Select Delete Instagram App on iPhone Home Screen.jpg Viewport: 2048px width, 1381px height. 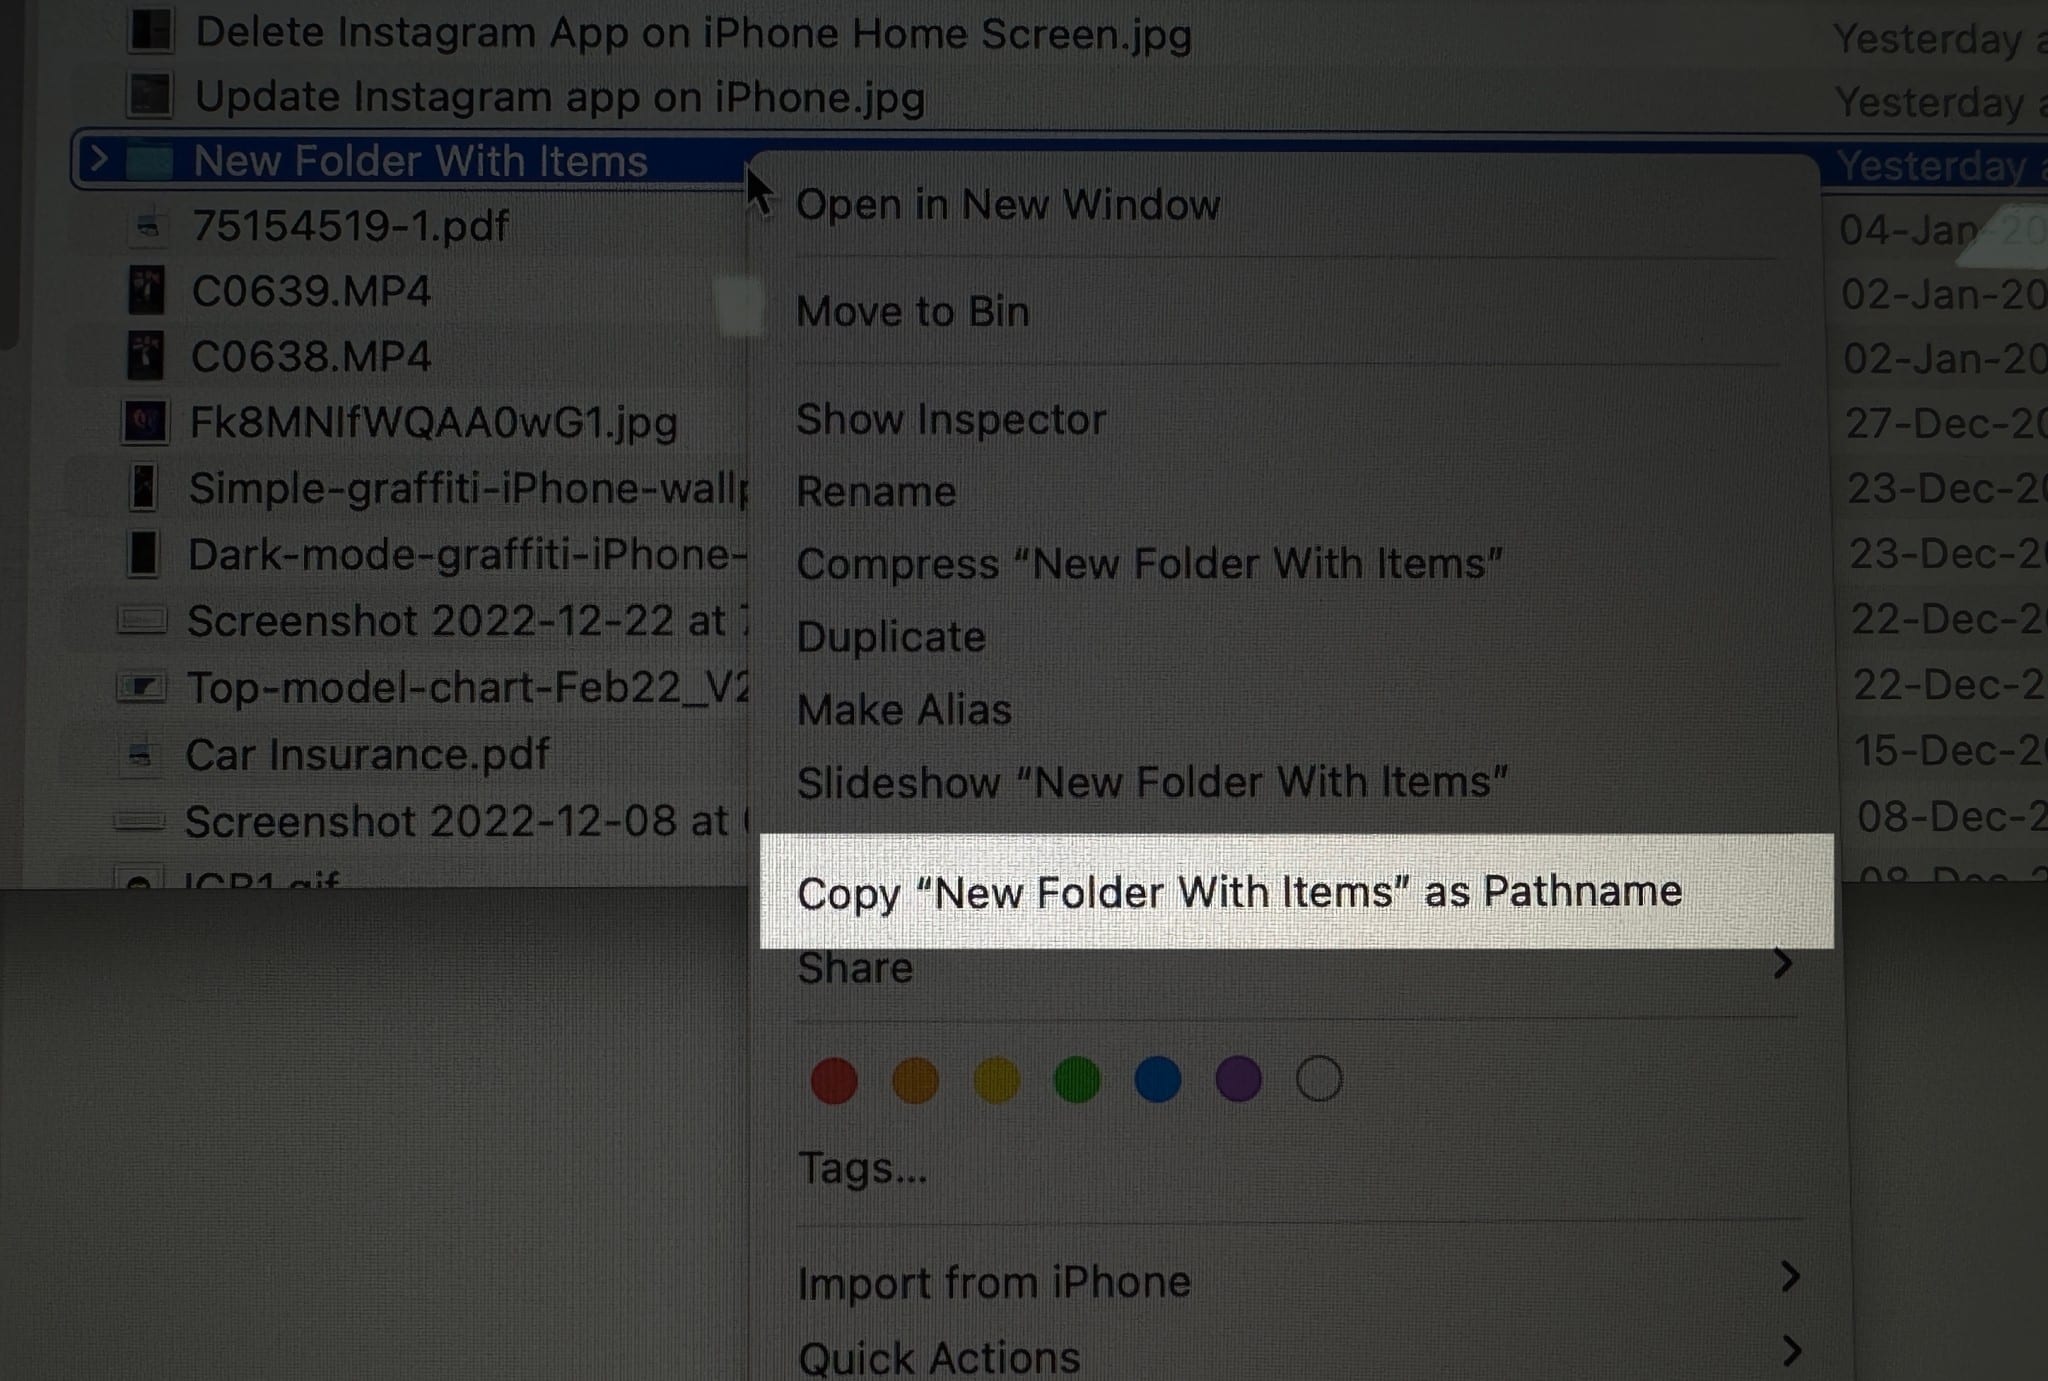coord(693,33)
